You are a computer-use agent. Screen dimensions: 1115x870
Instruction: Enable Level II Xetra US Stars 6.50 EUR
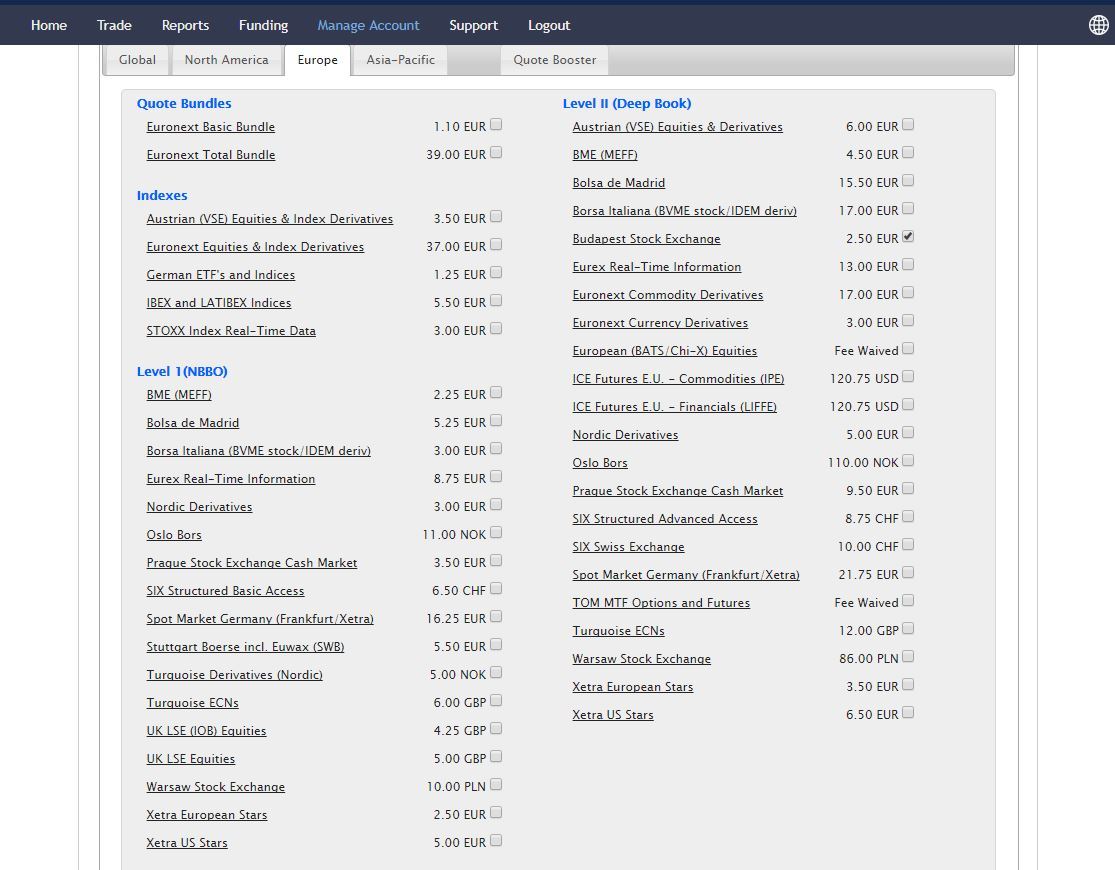click(x=908, y=713)
